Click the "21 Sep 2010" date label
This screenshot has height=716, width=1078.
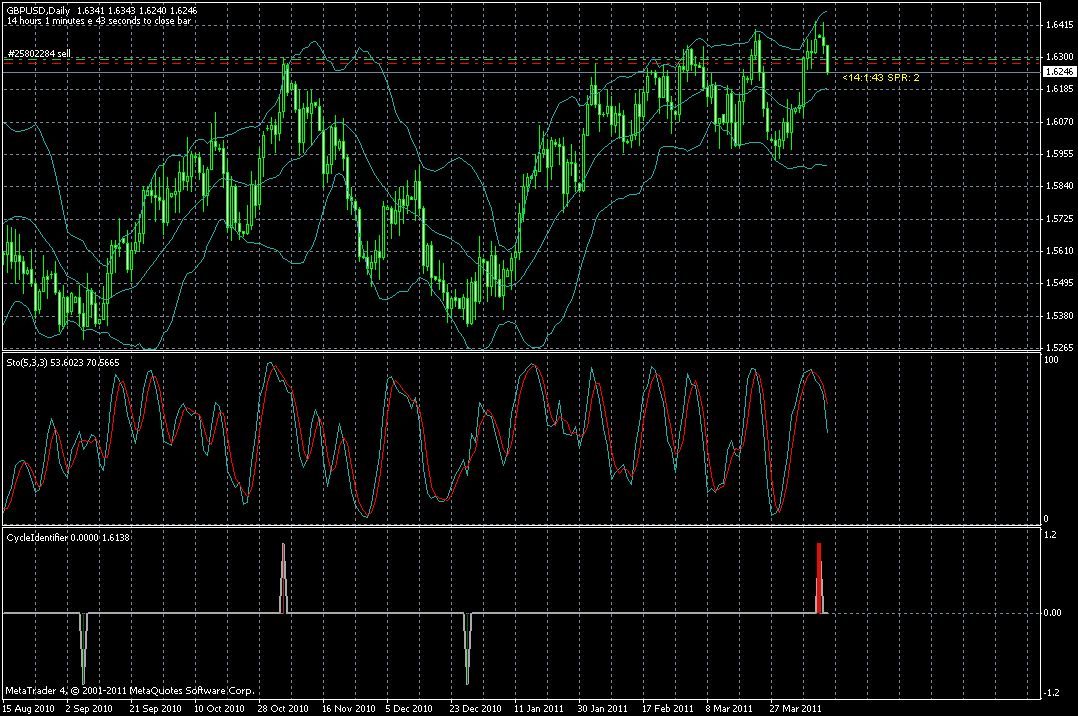(155, 708)
